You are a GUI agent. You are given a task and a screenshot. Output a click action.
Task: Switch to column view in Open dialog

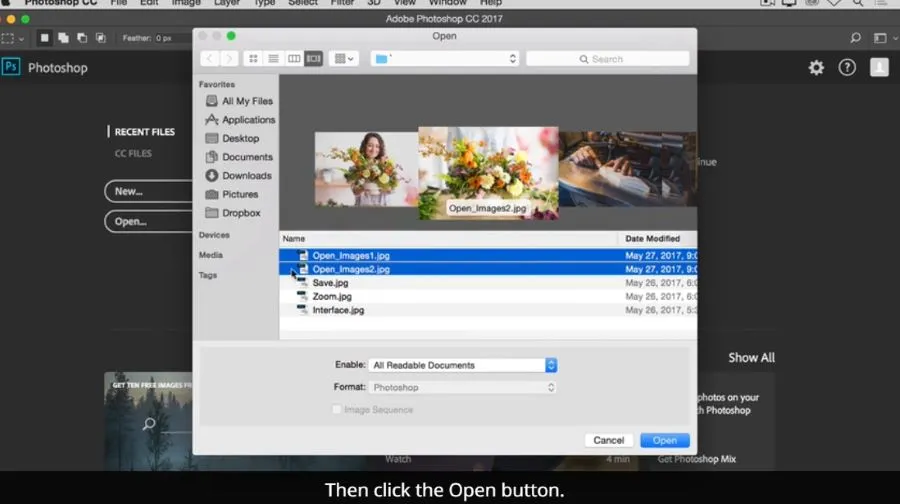click(294, 59)
